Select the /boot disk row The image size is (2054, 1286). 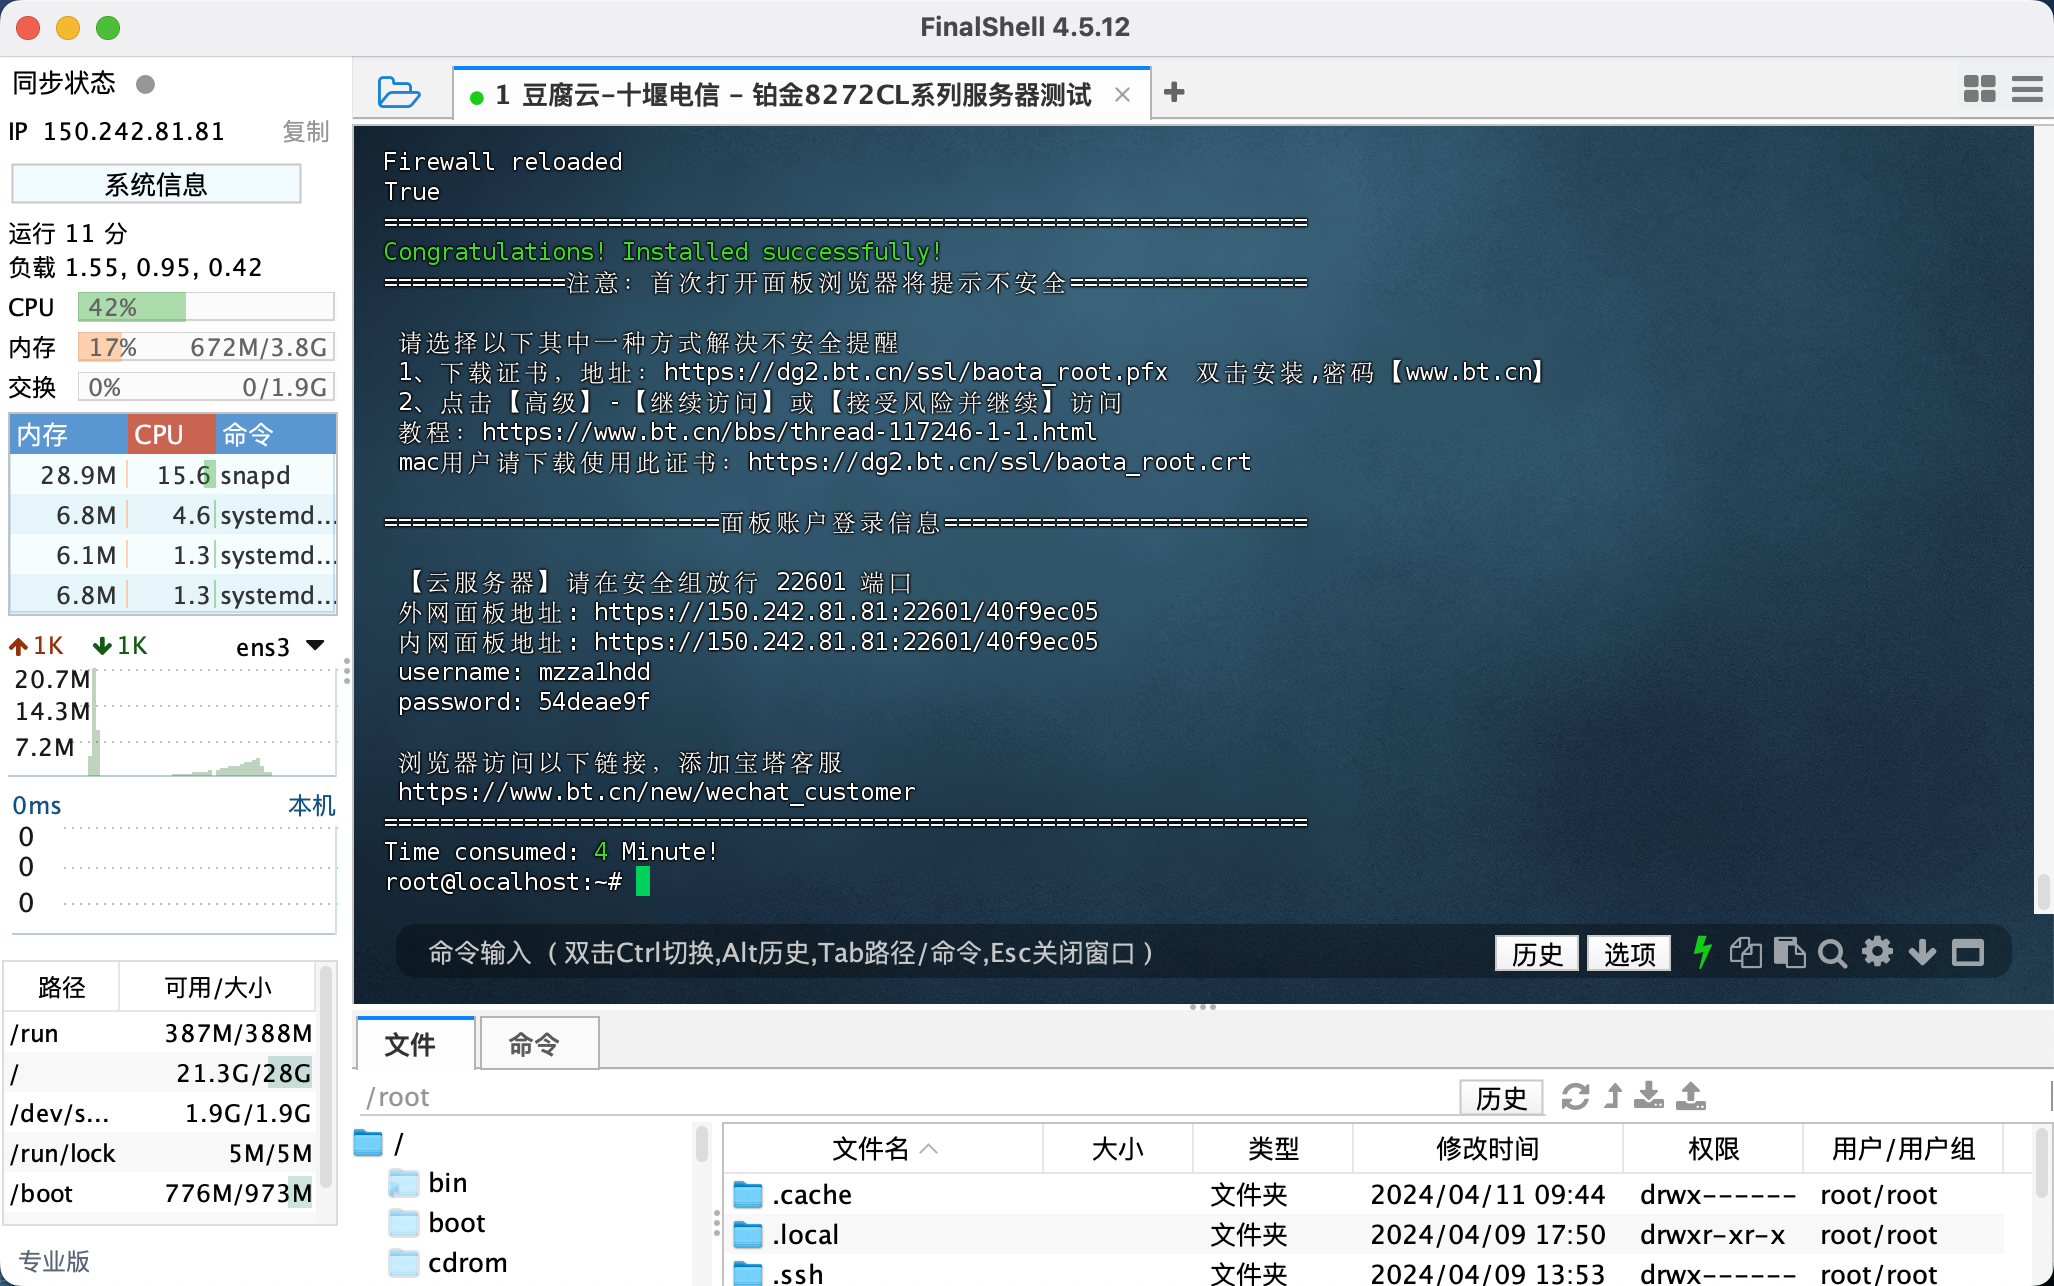coord(161,1193)
